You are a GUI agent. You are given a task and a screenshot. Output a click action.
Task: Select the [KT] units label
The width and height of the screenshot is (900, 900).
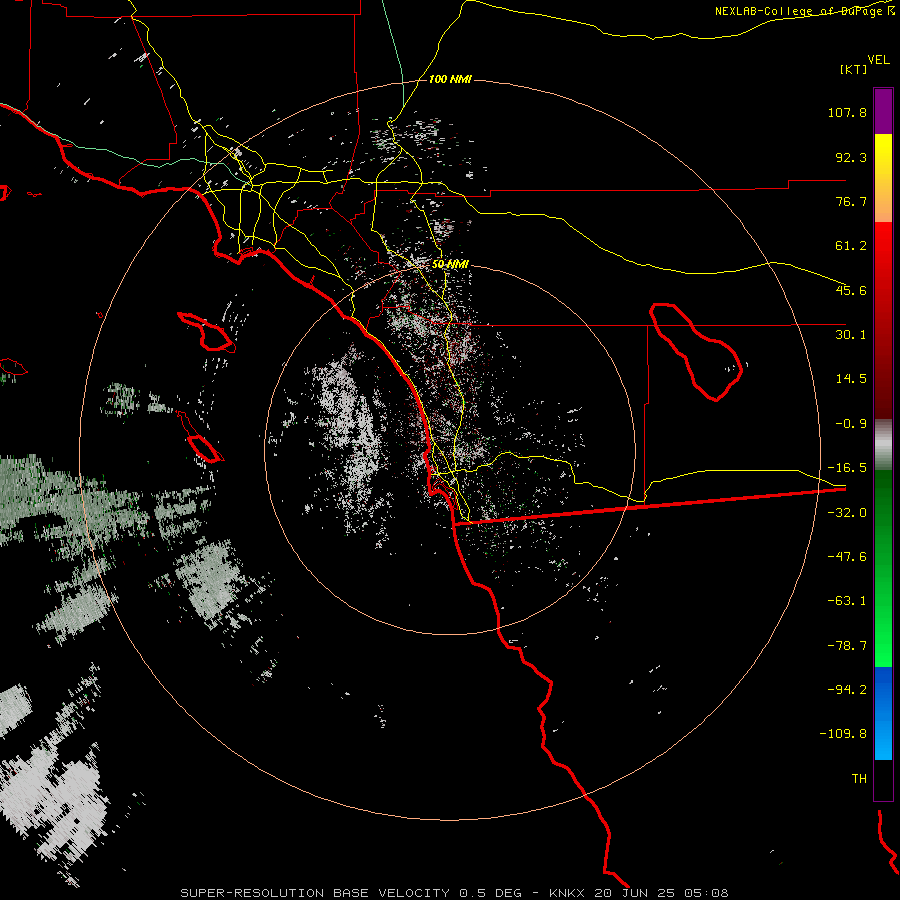[853, 69]
